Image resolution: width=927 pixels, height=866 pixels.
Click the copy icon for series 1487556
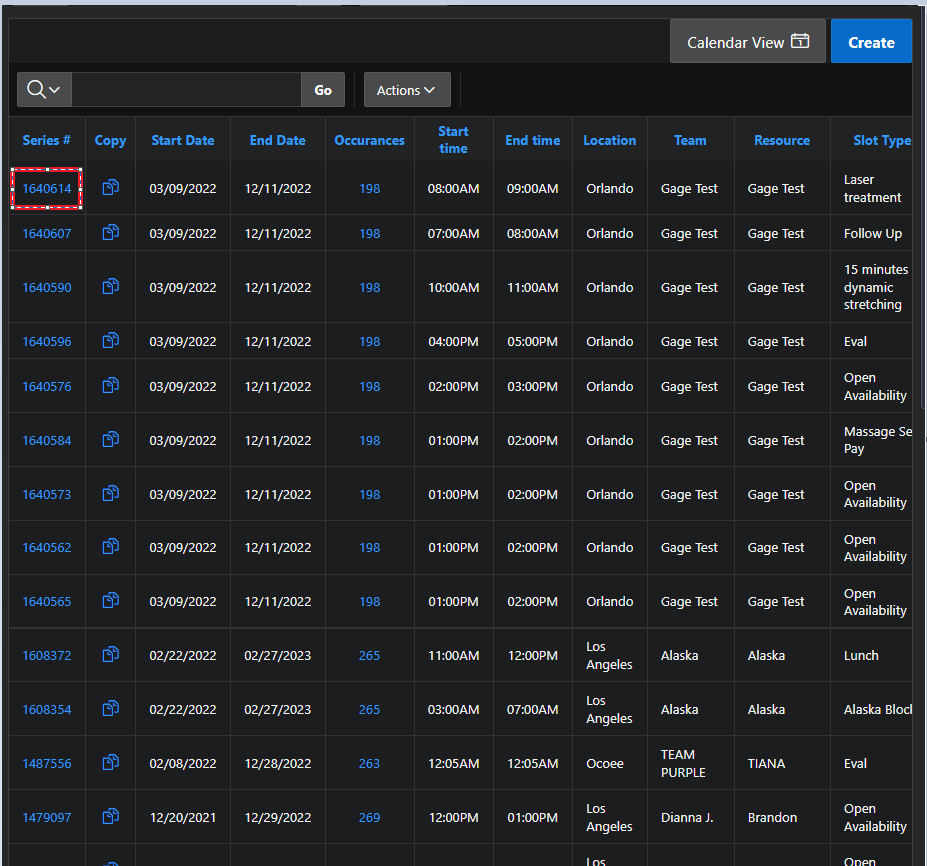tap(110, 763)
